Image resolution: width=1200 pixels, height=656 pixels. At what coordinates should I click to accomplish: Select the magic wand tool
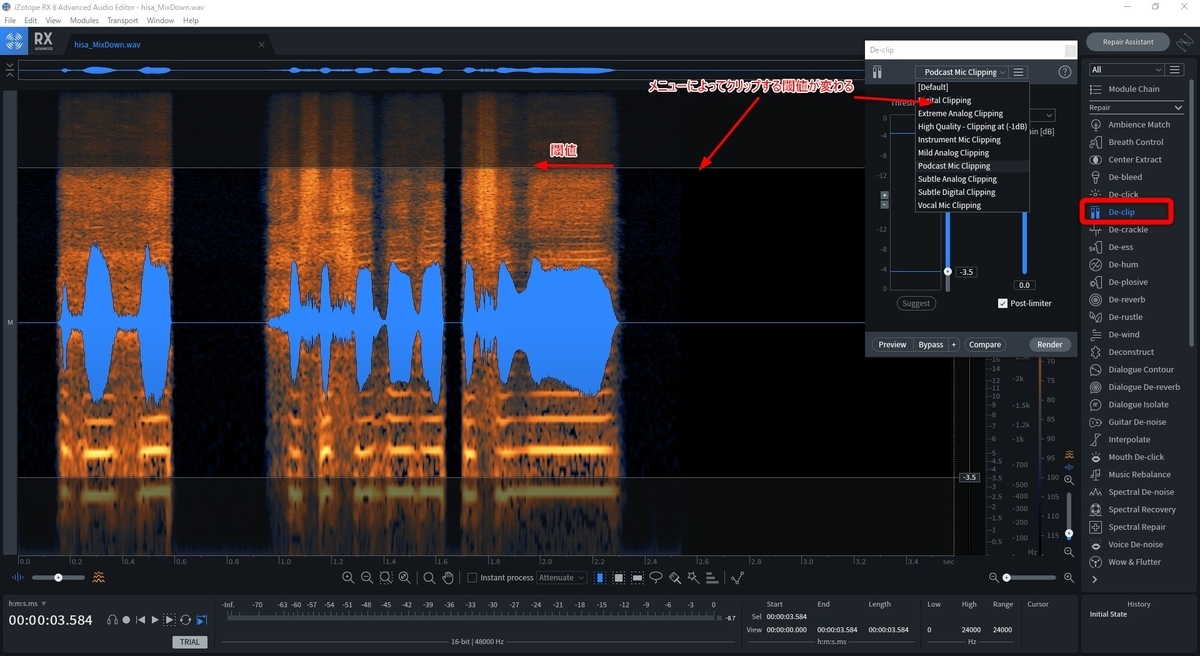click(x=693, y=578)
